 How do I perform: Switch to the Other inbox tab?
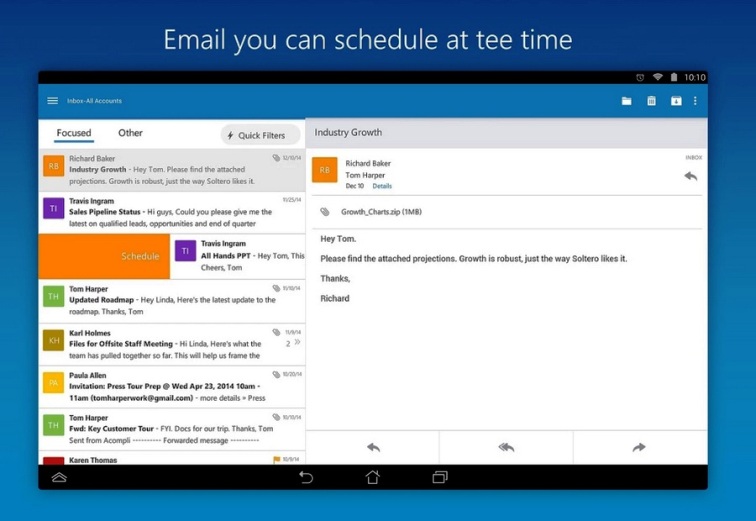point(130,133)
